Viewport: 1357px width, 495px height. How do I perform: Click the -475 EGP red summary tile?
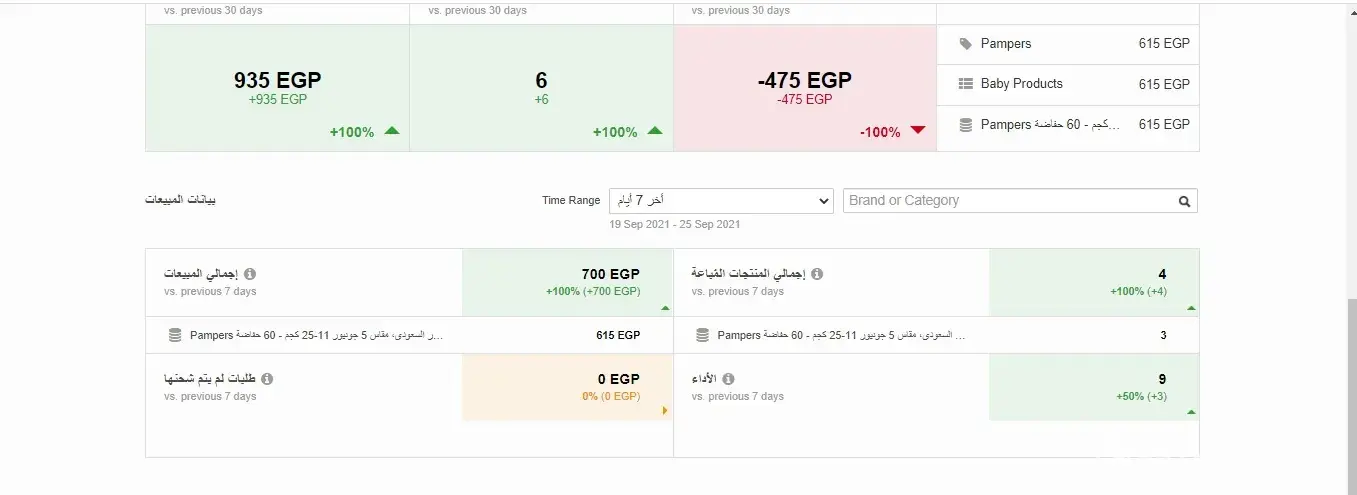[x=804, y=88]
